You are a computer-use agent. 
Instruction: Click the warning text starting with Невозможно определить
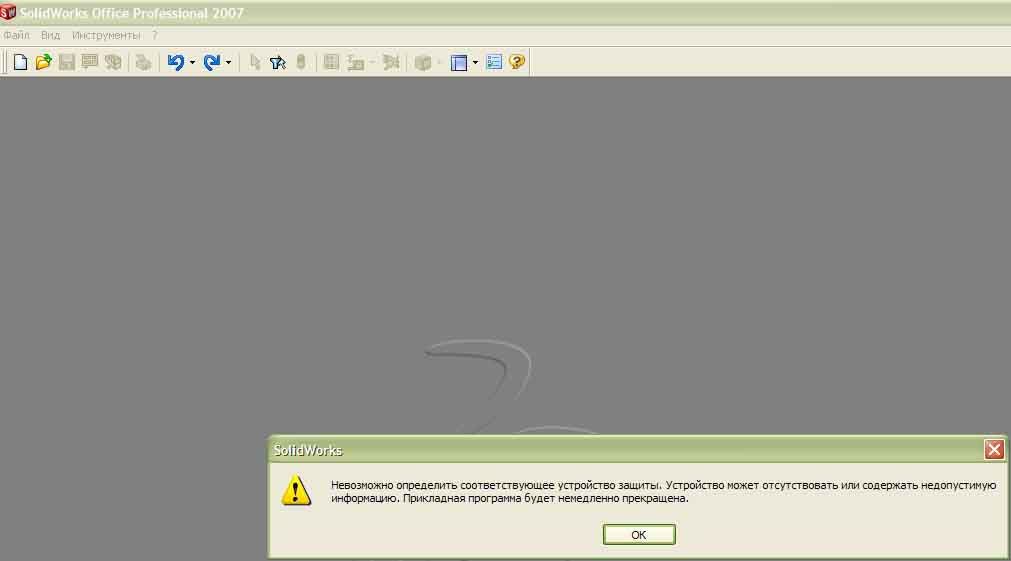pyautogui.click(x=663, y=491)
